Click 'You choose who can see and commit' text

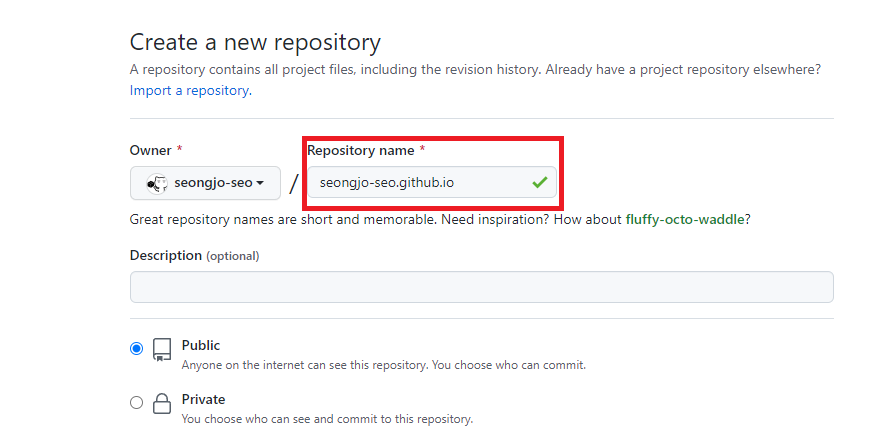tap(327, 419)
